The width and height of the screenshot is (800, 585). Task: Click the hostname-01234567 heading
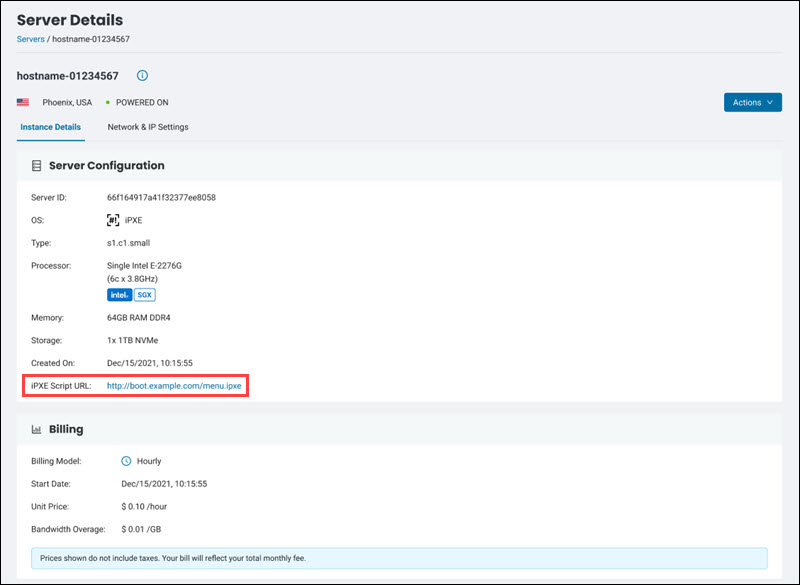(x=67, y=76)
